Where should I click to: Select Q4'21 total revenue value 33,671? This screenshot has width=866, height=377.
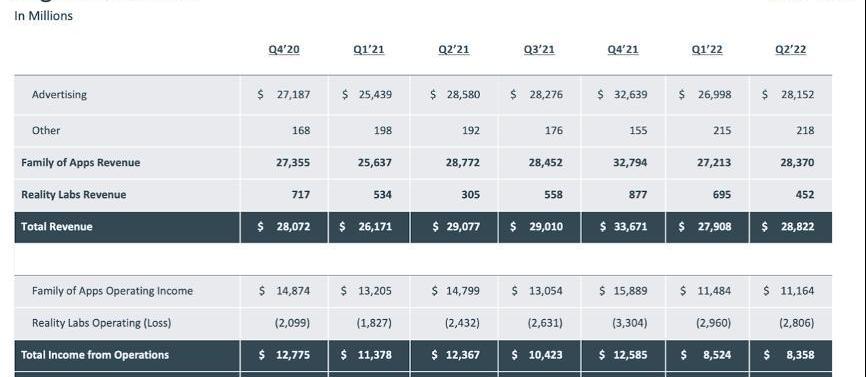(x=630, y=226)
